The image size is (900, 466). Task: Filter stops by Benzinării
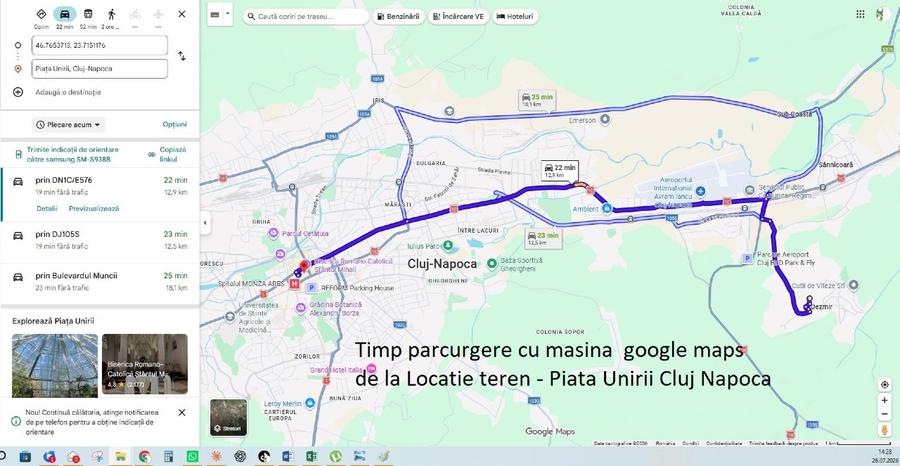click(x=399, y=17)
